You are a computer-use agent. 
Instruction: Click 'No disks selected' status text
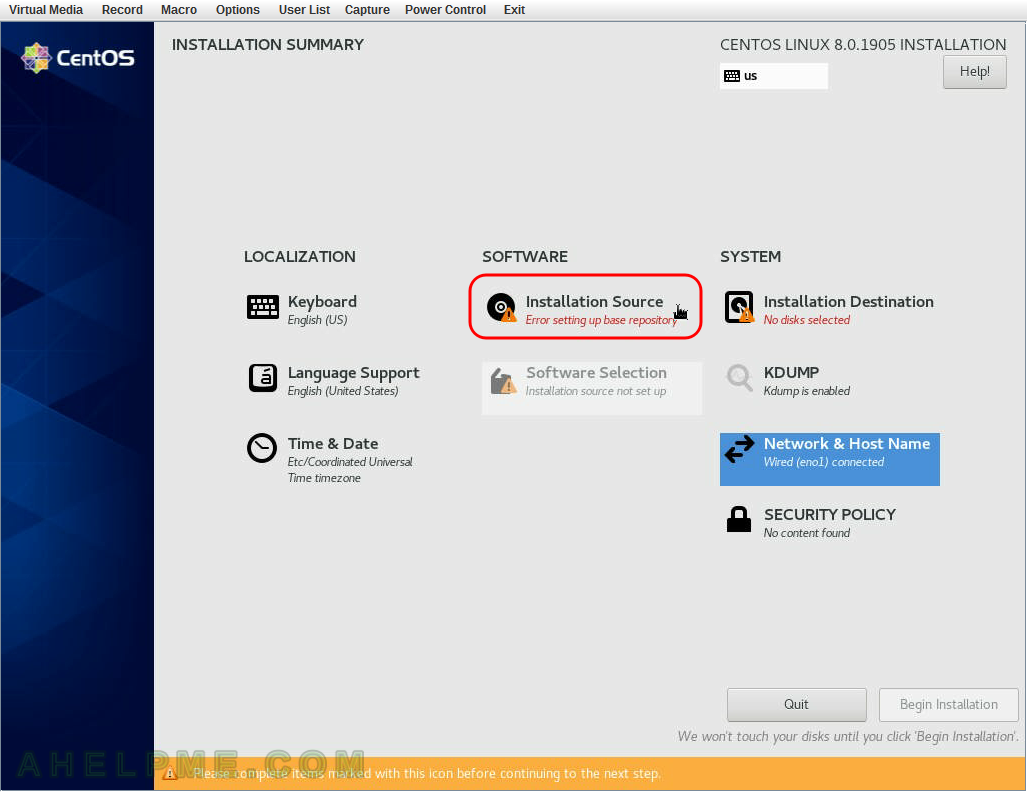tap(806, 320)
